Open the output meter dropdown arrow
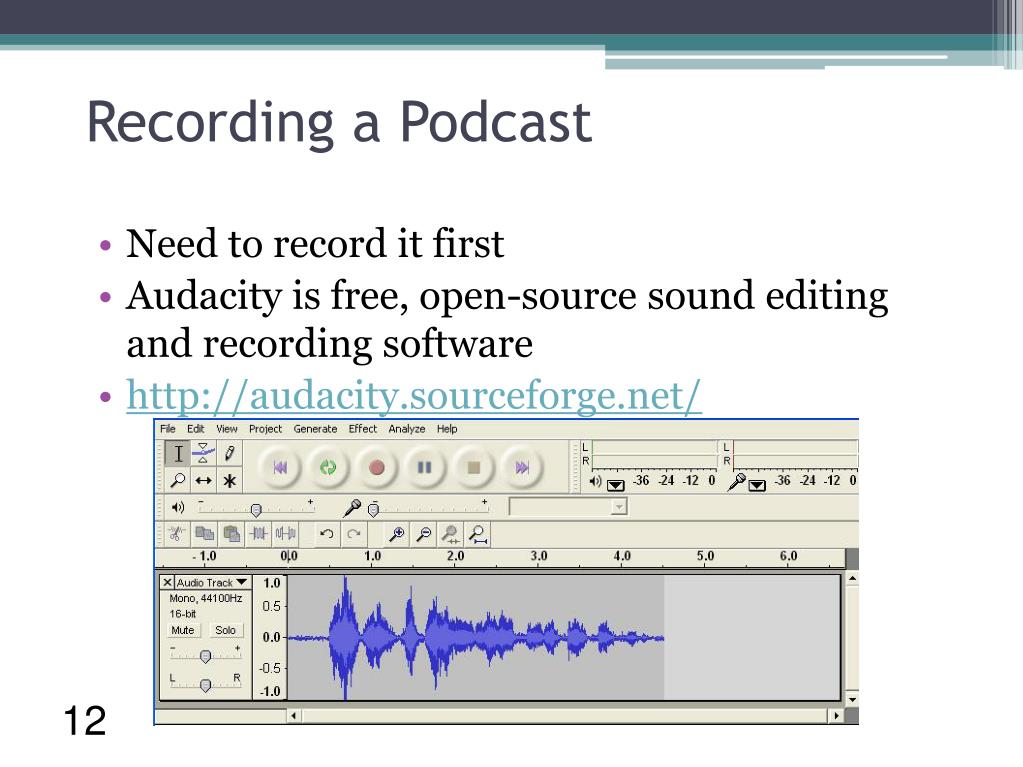This screenshot has width=1023, height=767. (x=615, y=485)
